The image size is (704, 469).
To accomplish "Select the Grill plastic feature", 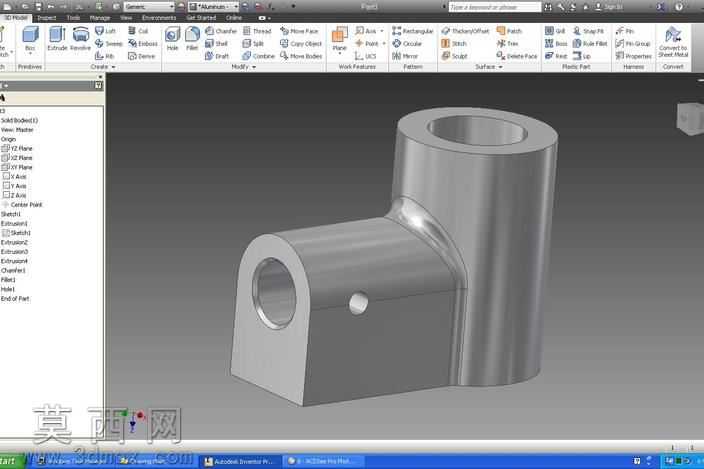I will pyautogui.click(x=555, y=31).
